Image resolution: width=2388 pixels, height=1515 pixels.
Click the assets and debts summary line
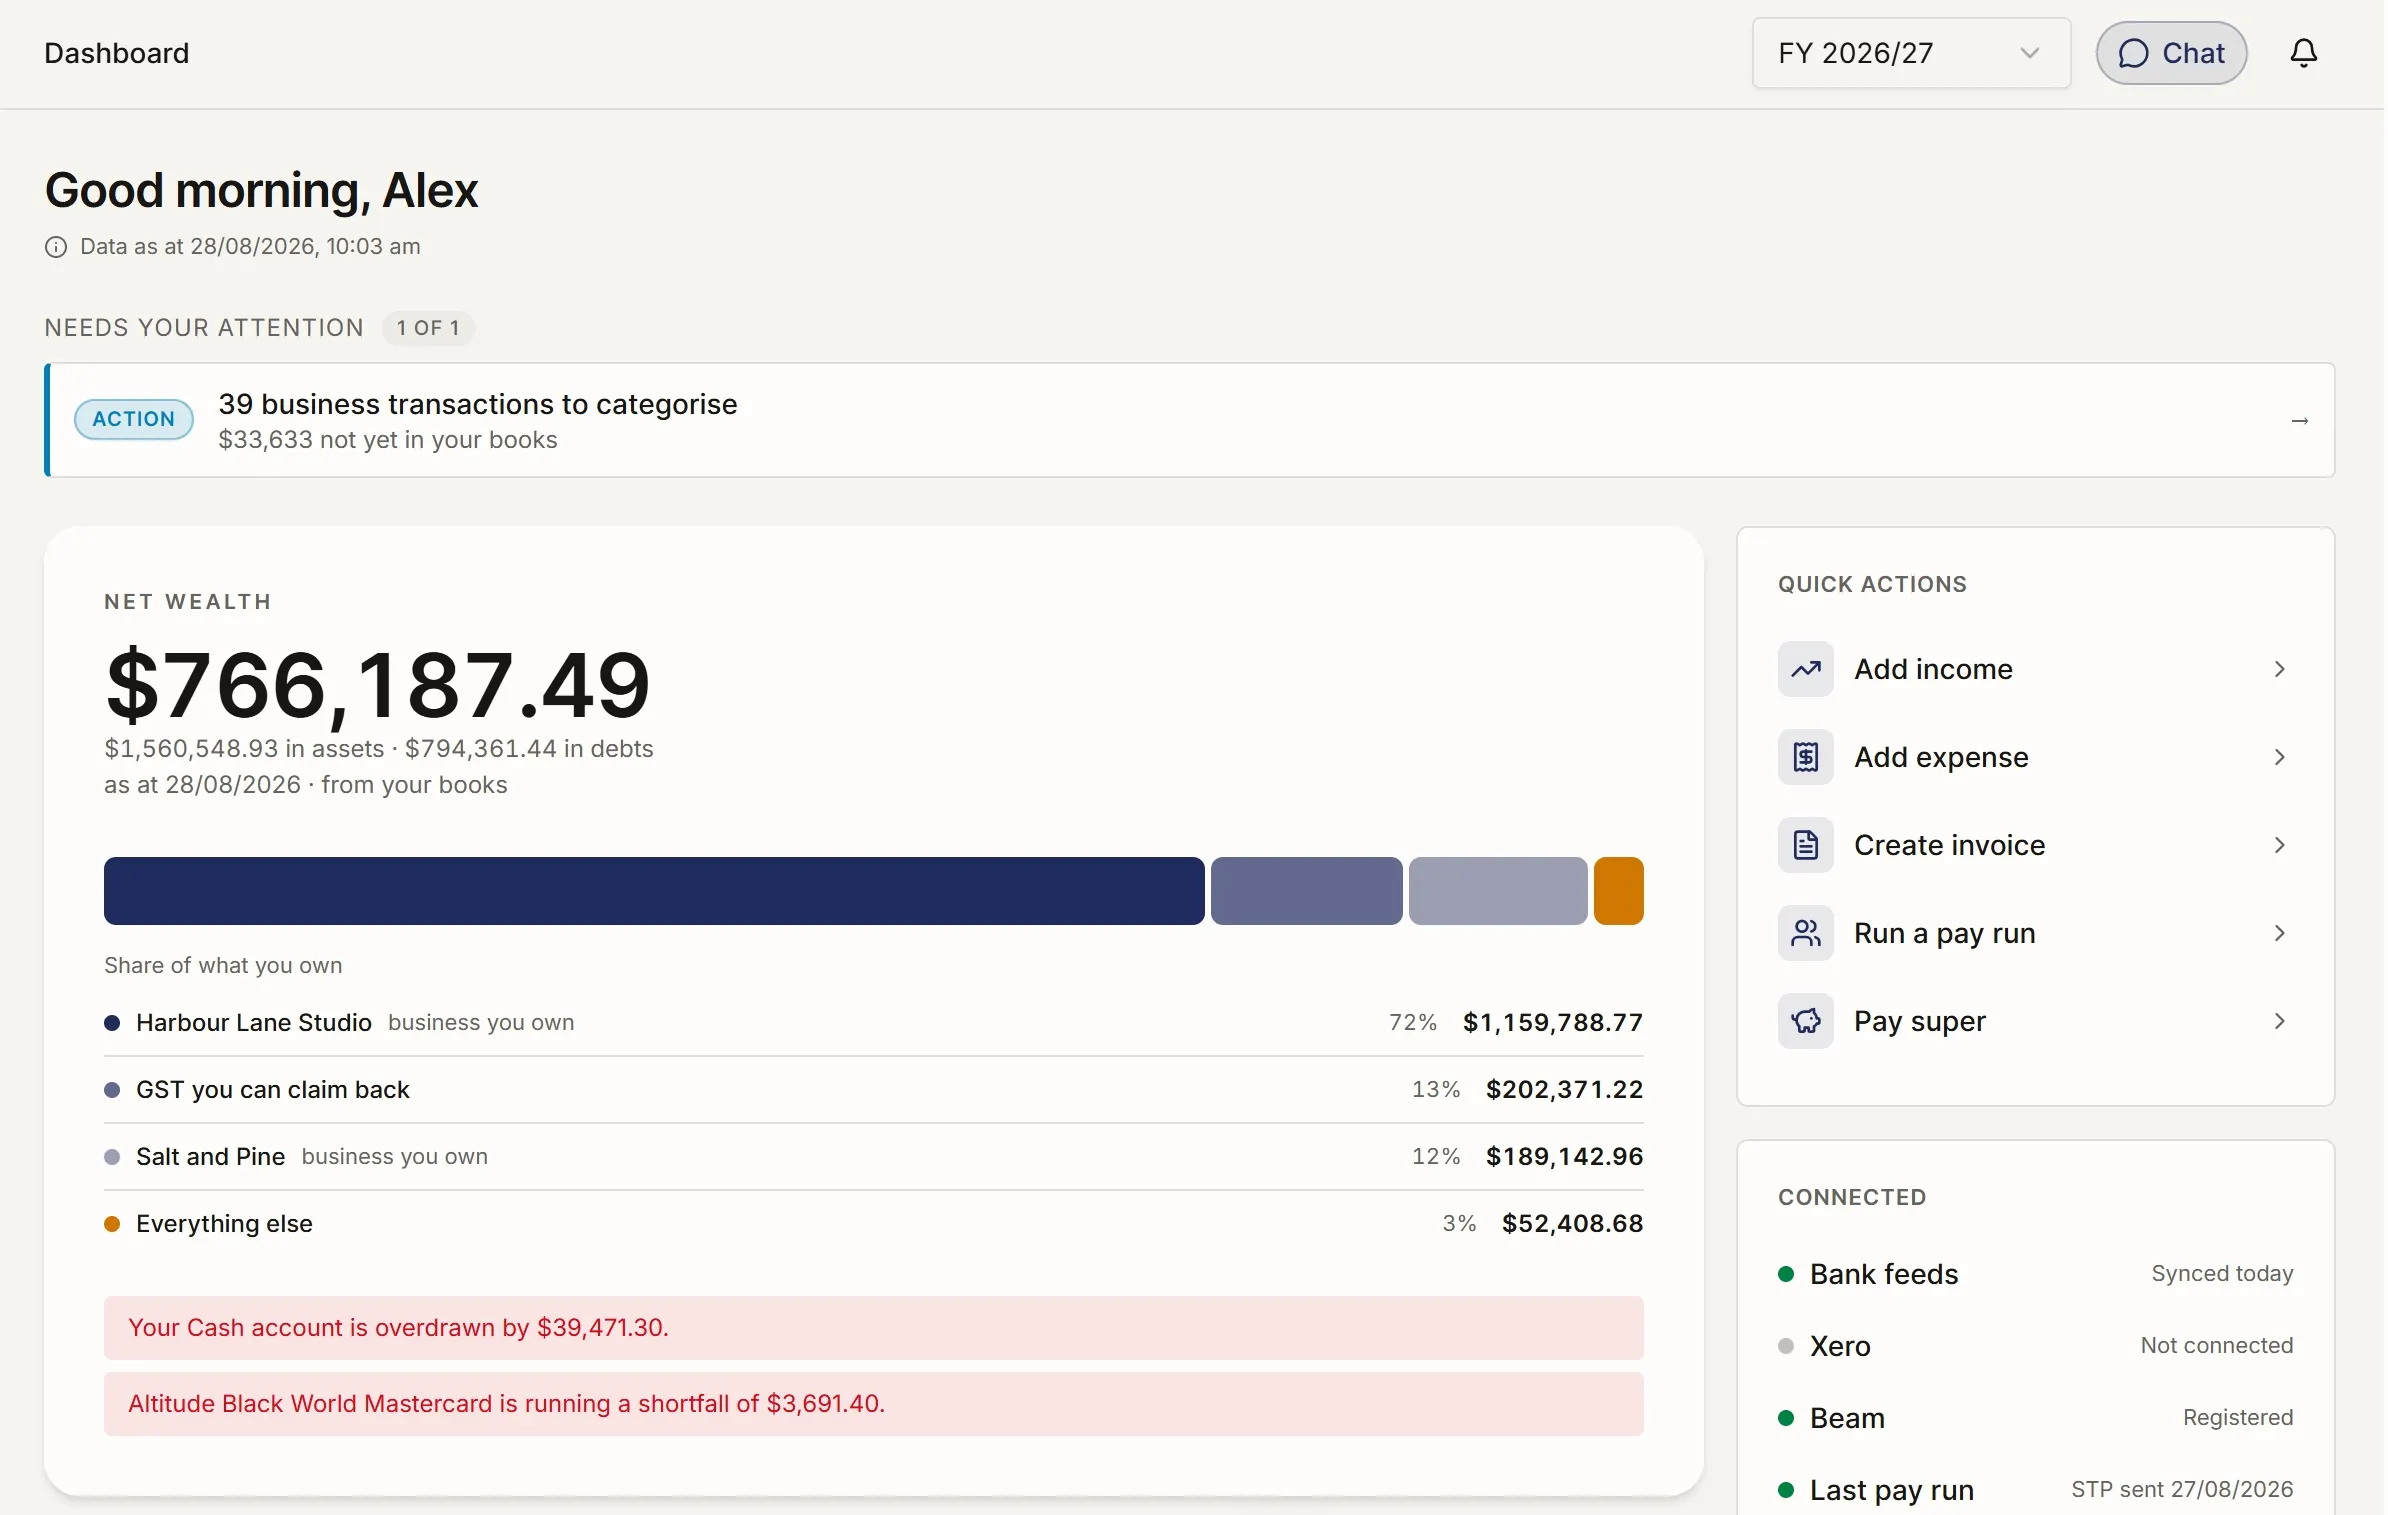(379, 749)
